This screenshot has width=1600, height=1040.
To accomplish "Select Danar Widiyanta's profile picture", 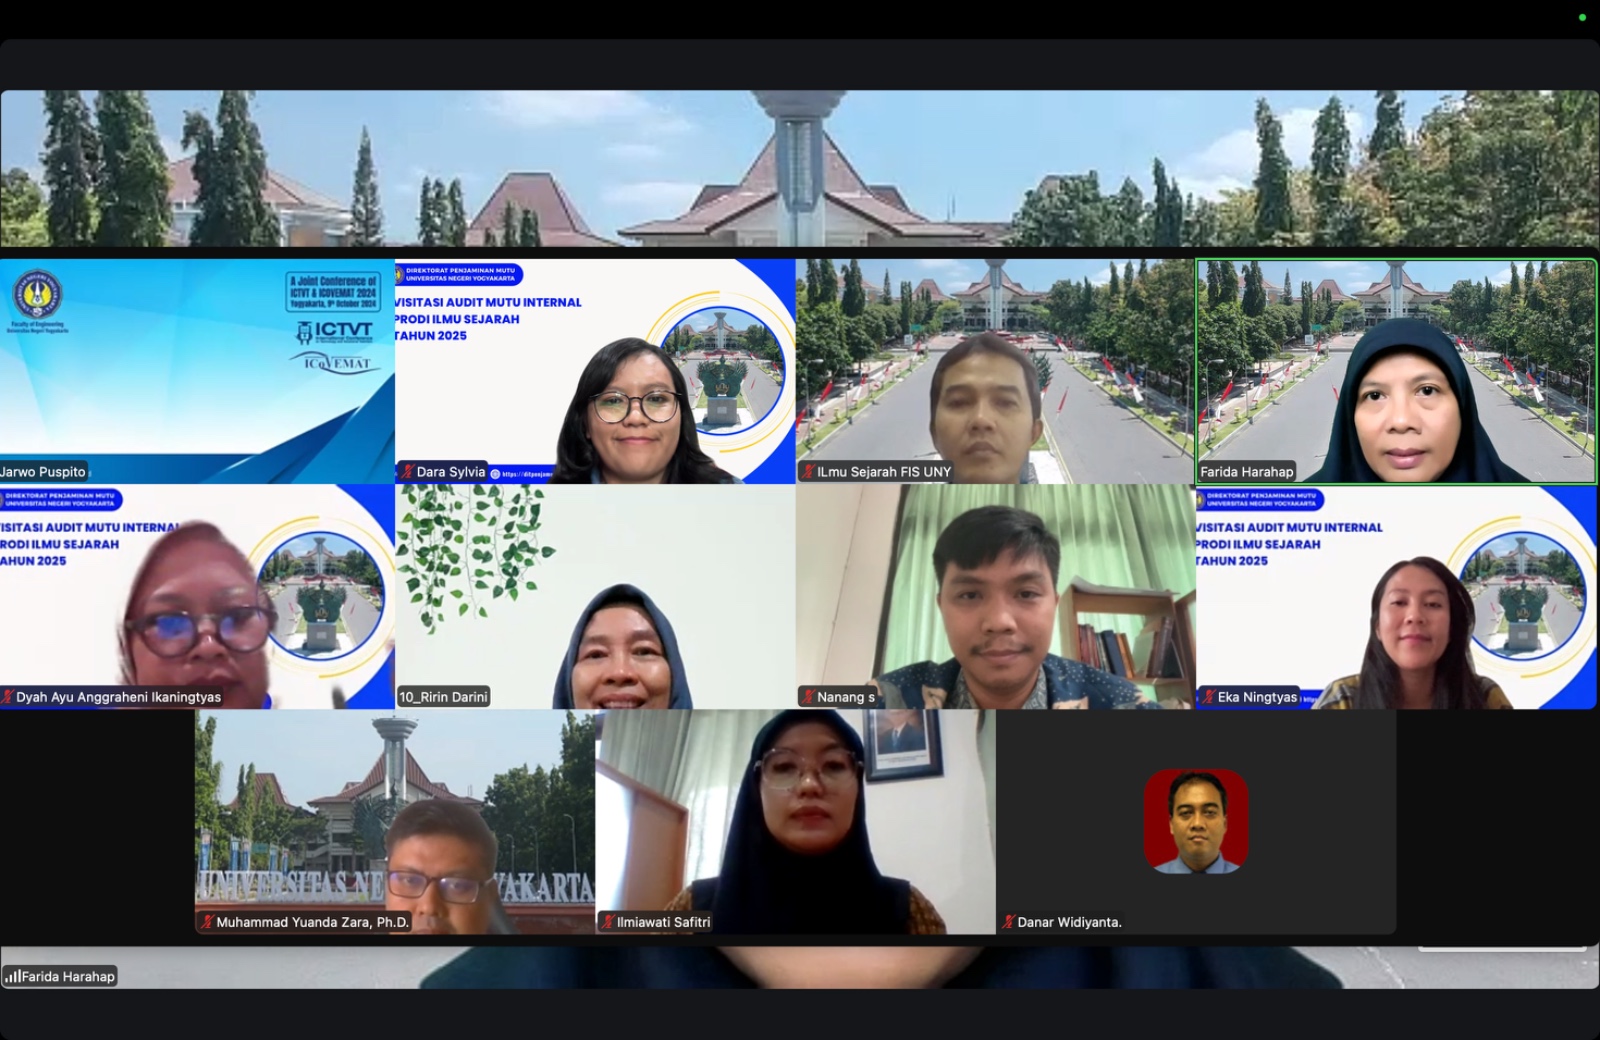I will pos(1195,821).
